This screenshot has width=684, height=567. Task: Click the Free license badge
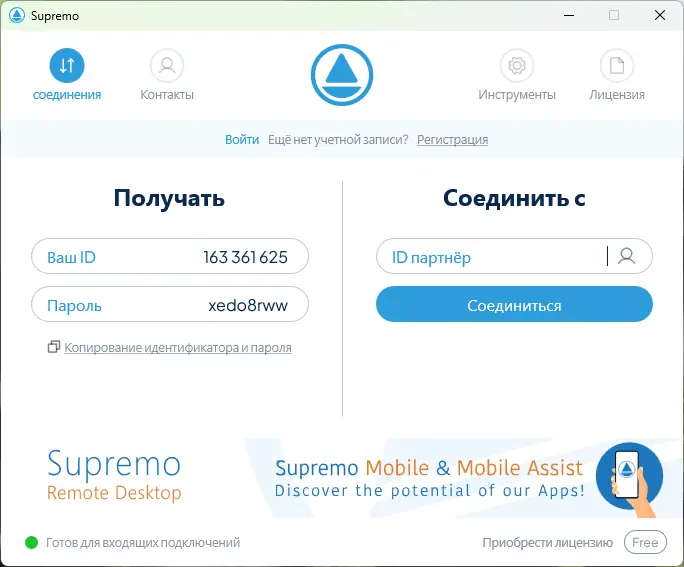pos(645,542)
